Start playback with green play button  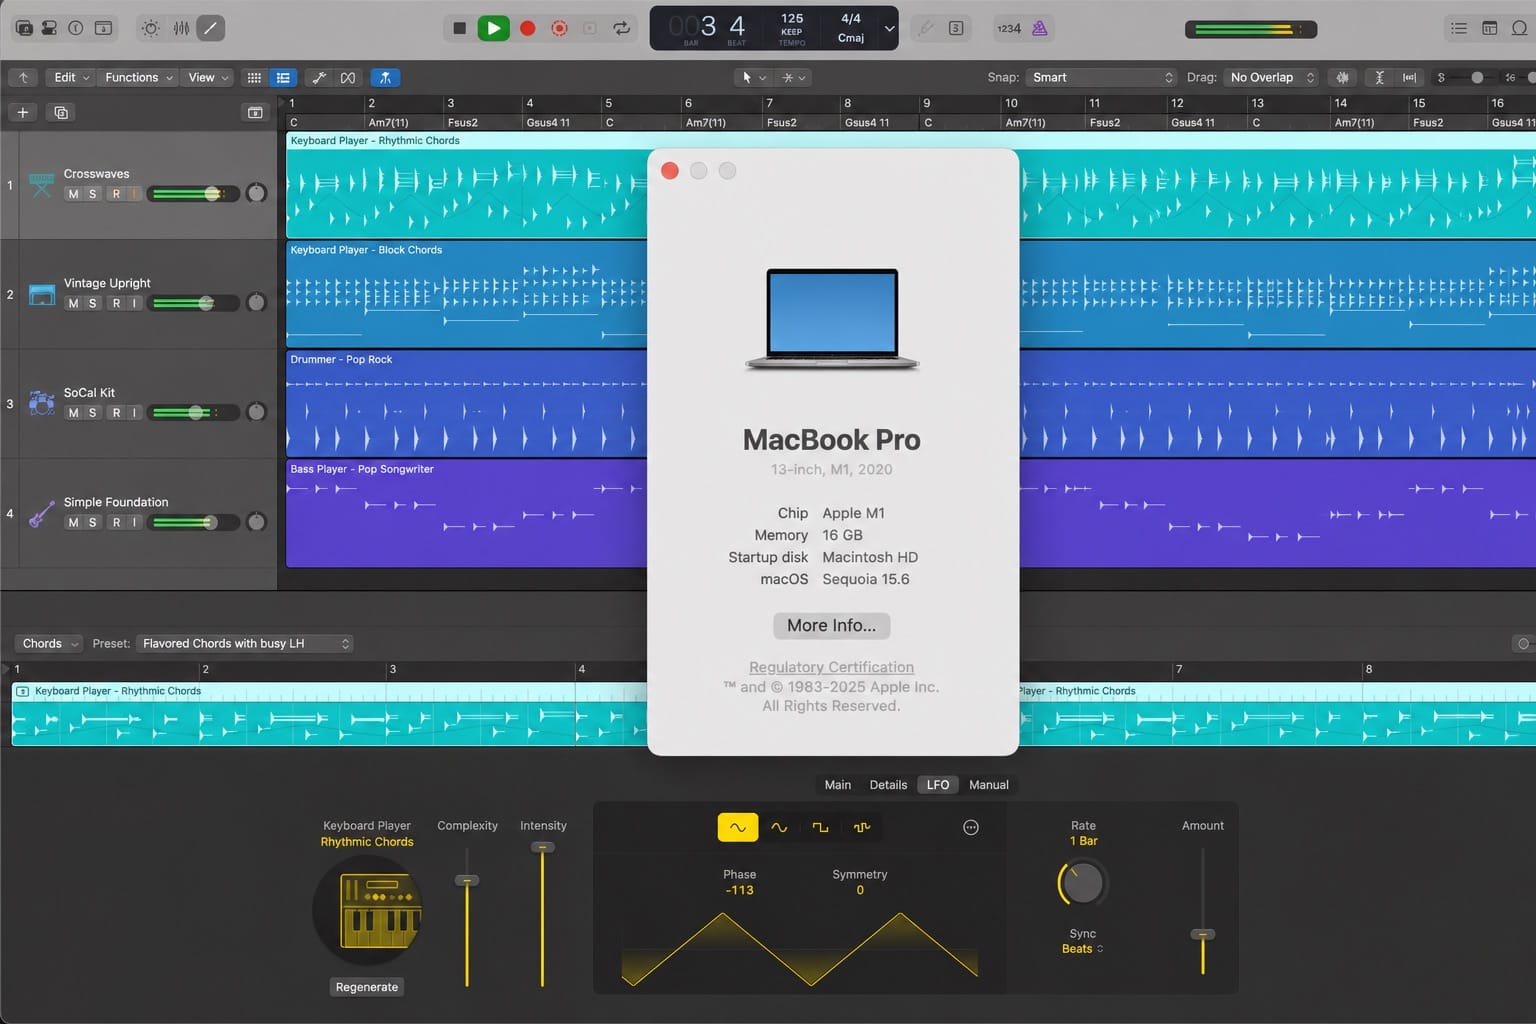(493, 28)
